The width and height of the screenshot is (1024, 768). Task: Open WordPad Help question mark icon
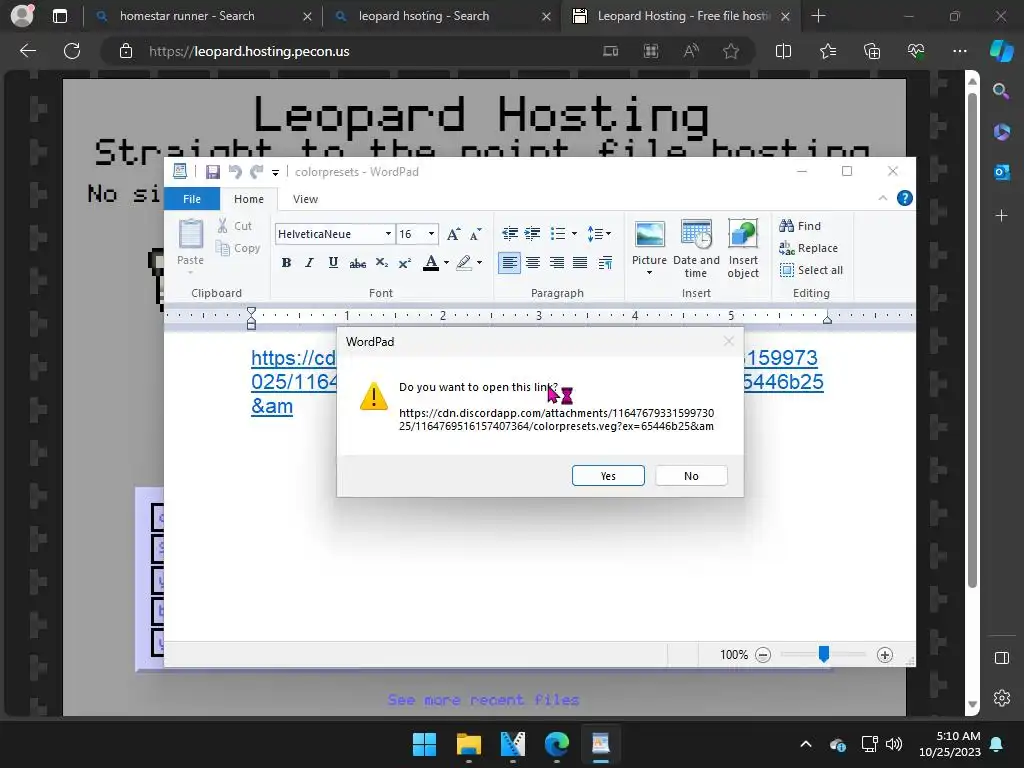click(904, 198)
